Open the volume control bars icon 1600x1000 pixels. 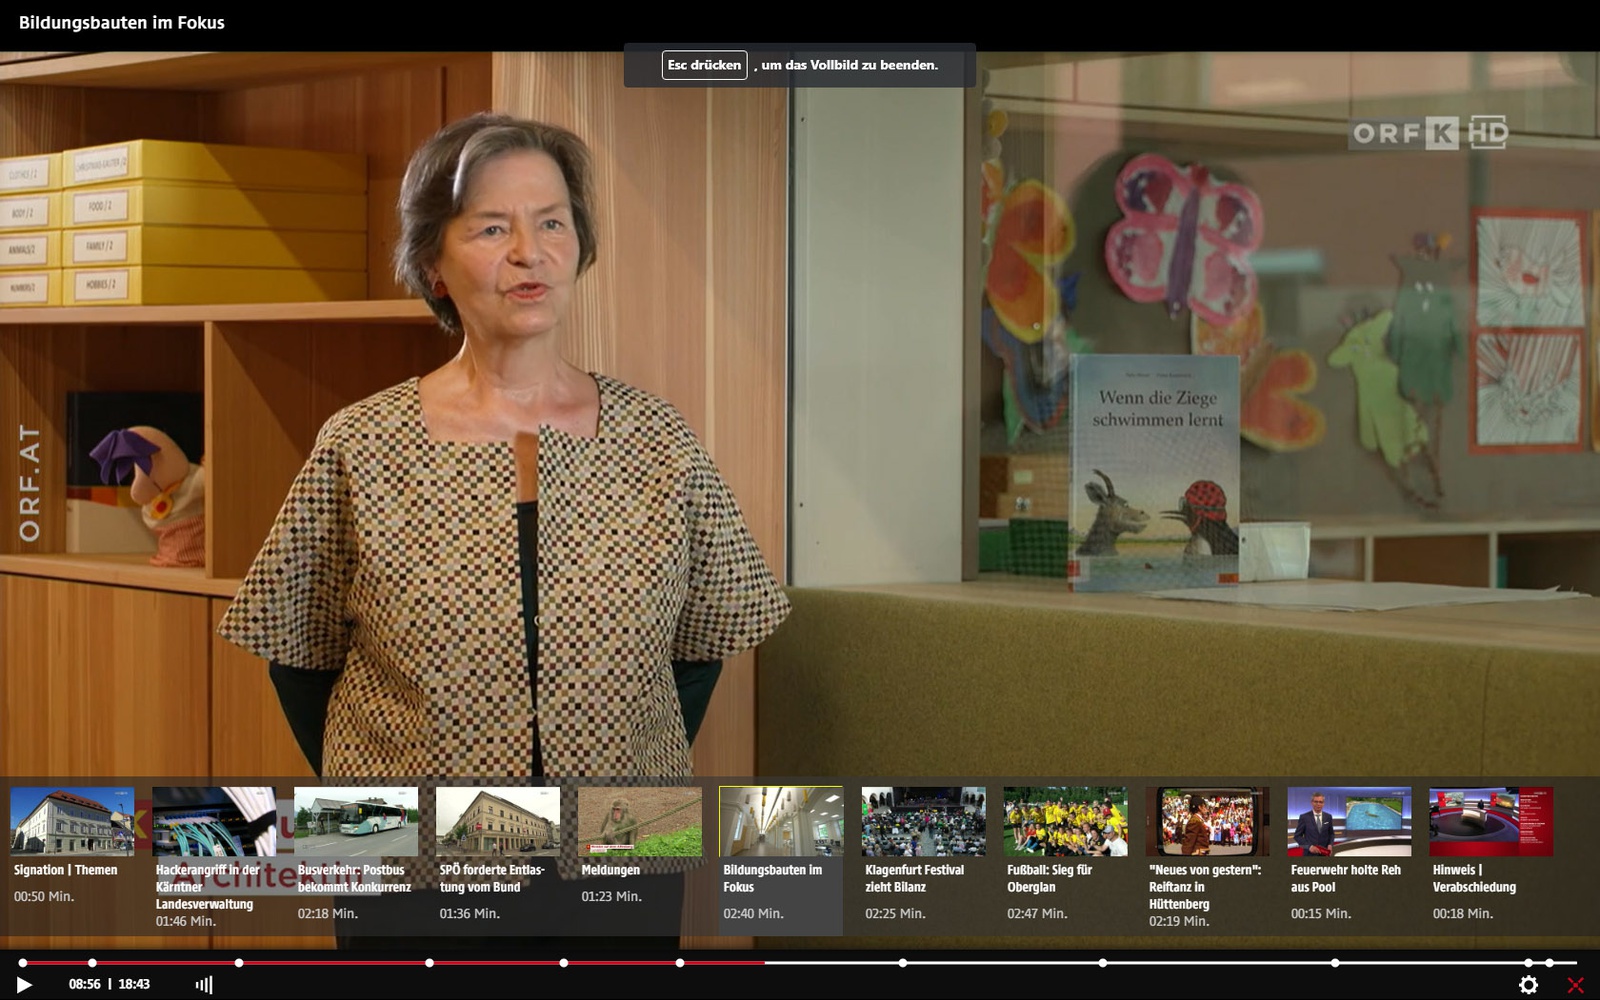point(204,985)
